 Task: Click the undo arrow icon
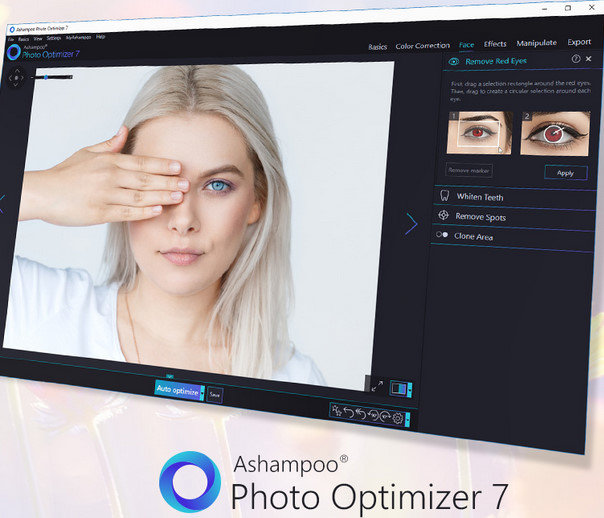pyautogui.click(x=349, y=412)
